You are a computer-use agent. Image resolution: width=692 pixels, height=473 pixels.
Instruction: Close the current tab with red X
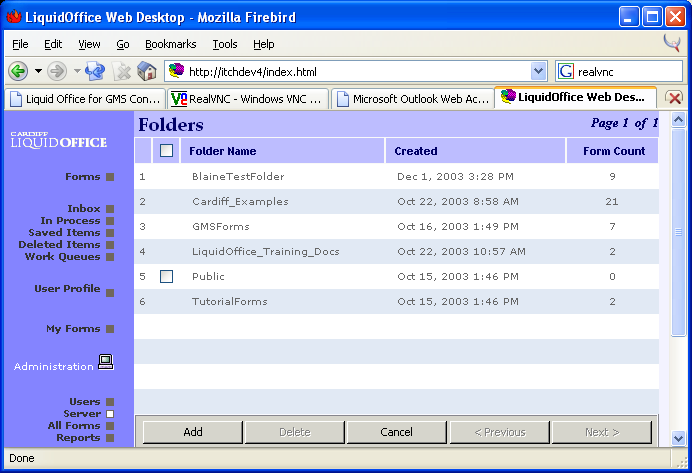[x=674, y=98]
